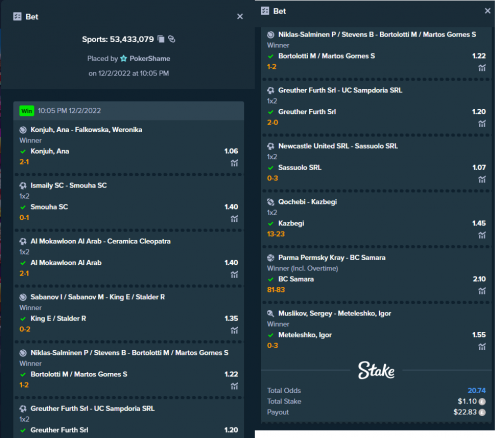Click the odds value 1.45
The image size is (500, 438).
479,223
